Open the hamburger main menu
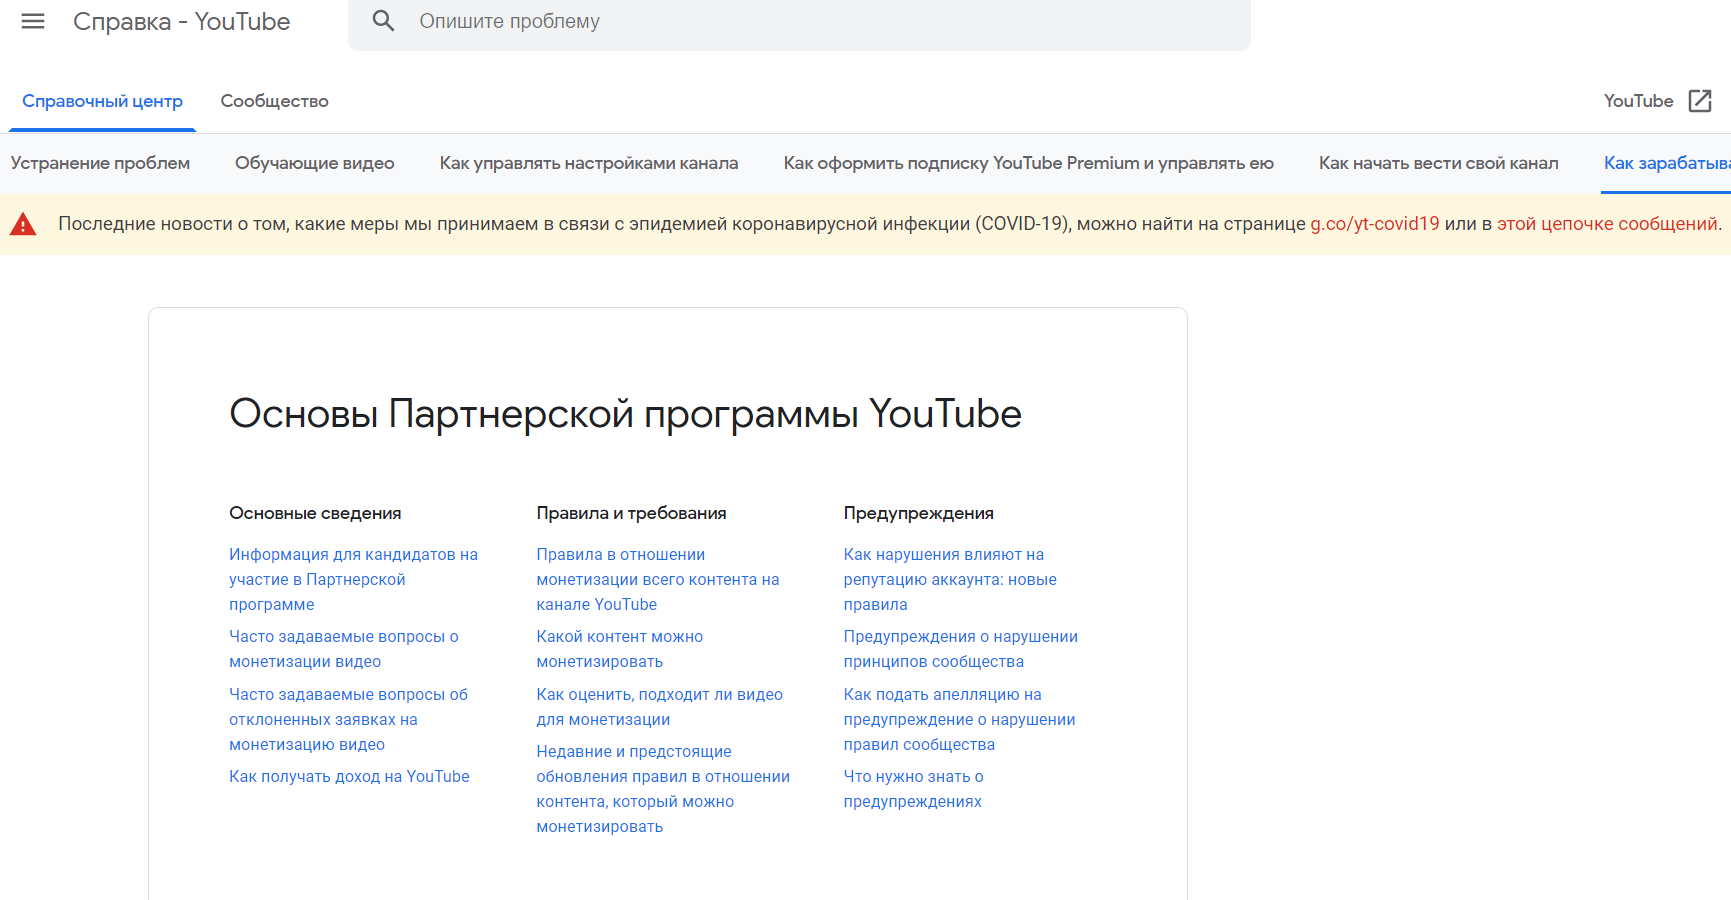Viewport: 1731px width, 900px height. pyautogui.click(x=33, y=21)
